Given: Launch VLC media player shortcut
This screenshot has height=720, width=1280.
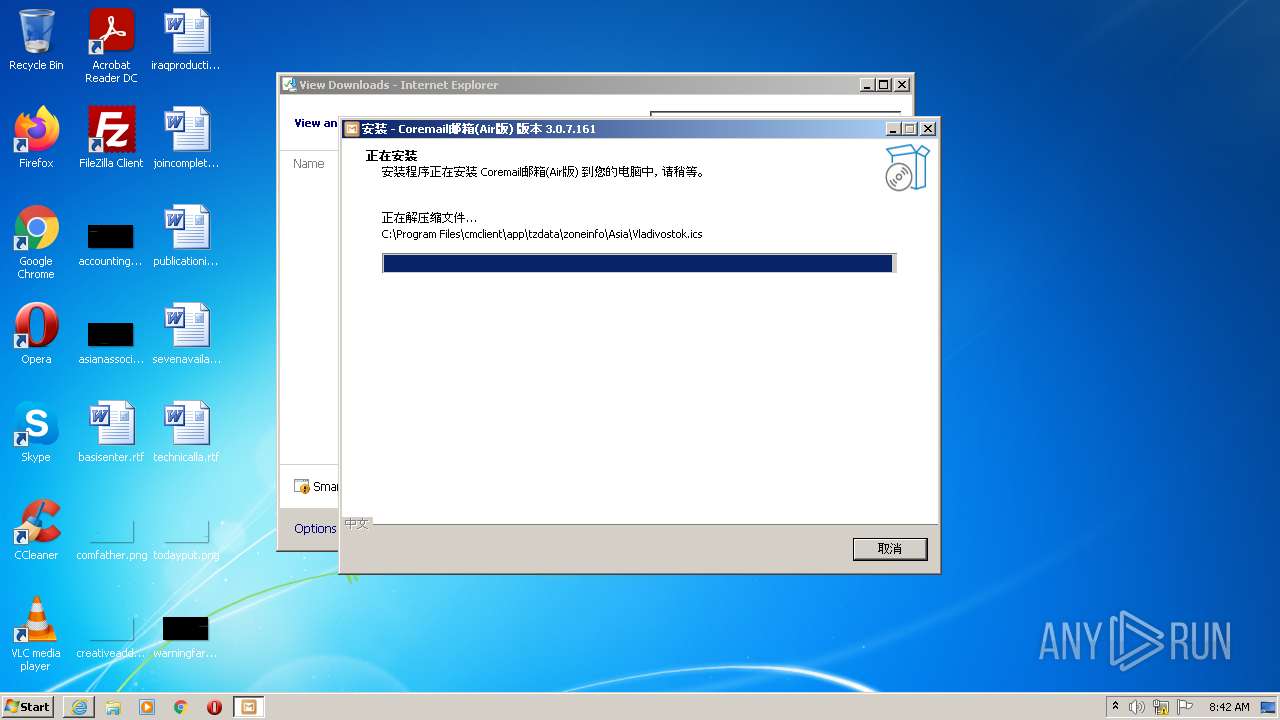Looking at the screenshot, I should coord(36,634).
